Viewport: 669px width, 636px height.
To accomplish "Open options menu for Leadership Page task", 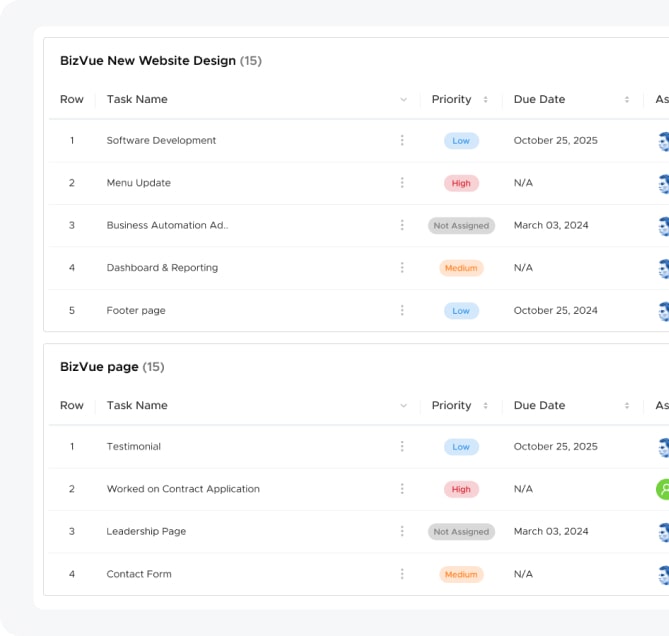I will [x=402, y=532].
